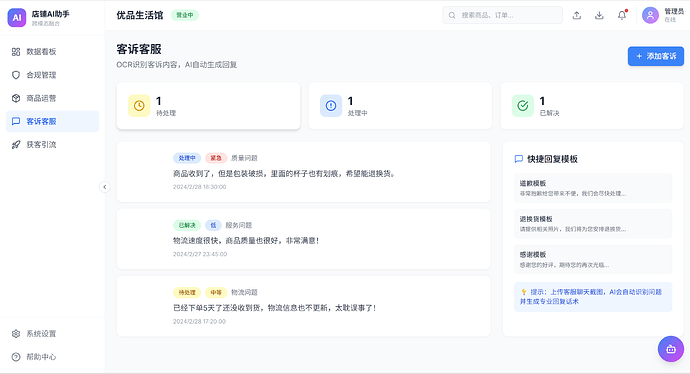Viewport: 690px width, 374px height.
Task: Open 获客引流 in sidebar
Action: (52, 144)
